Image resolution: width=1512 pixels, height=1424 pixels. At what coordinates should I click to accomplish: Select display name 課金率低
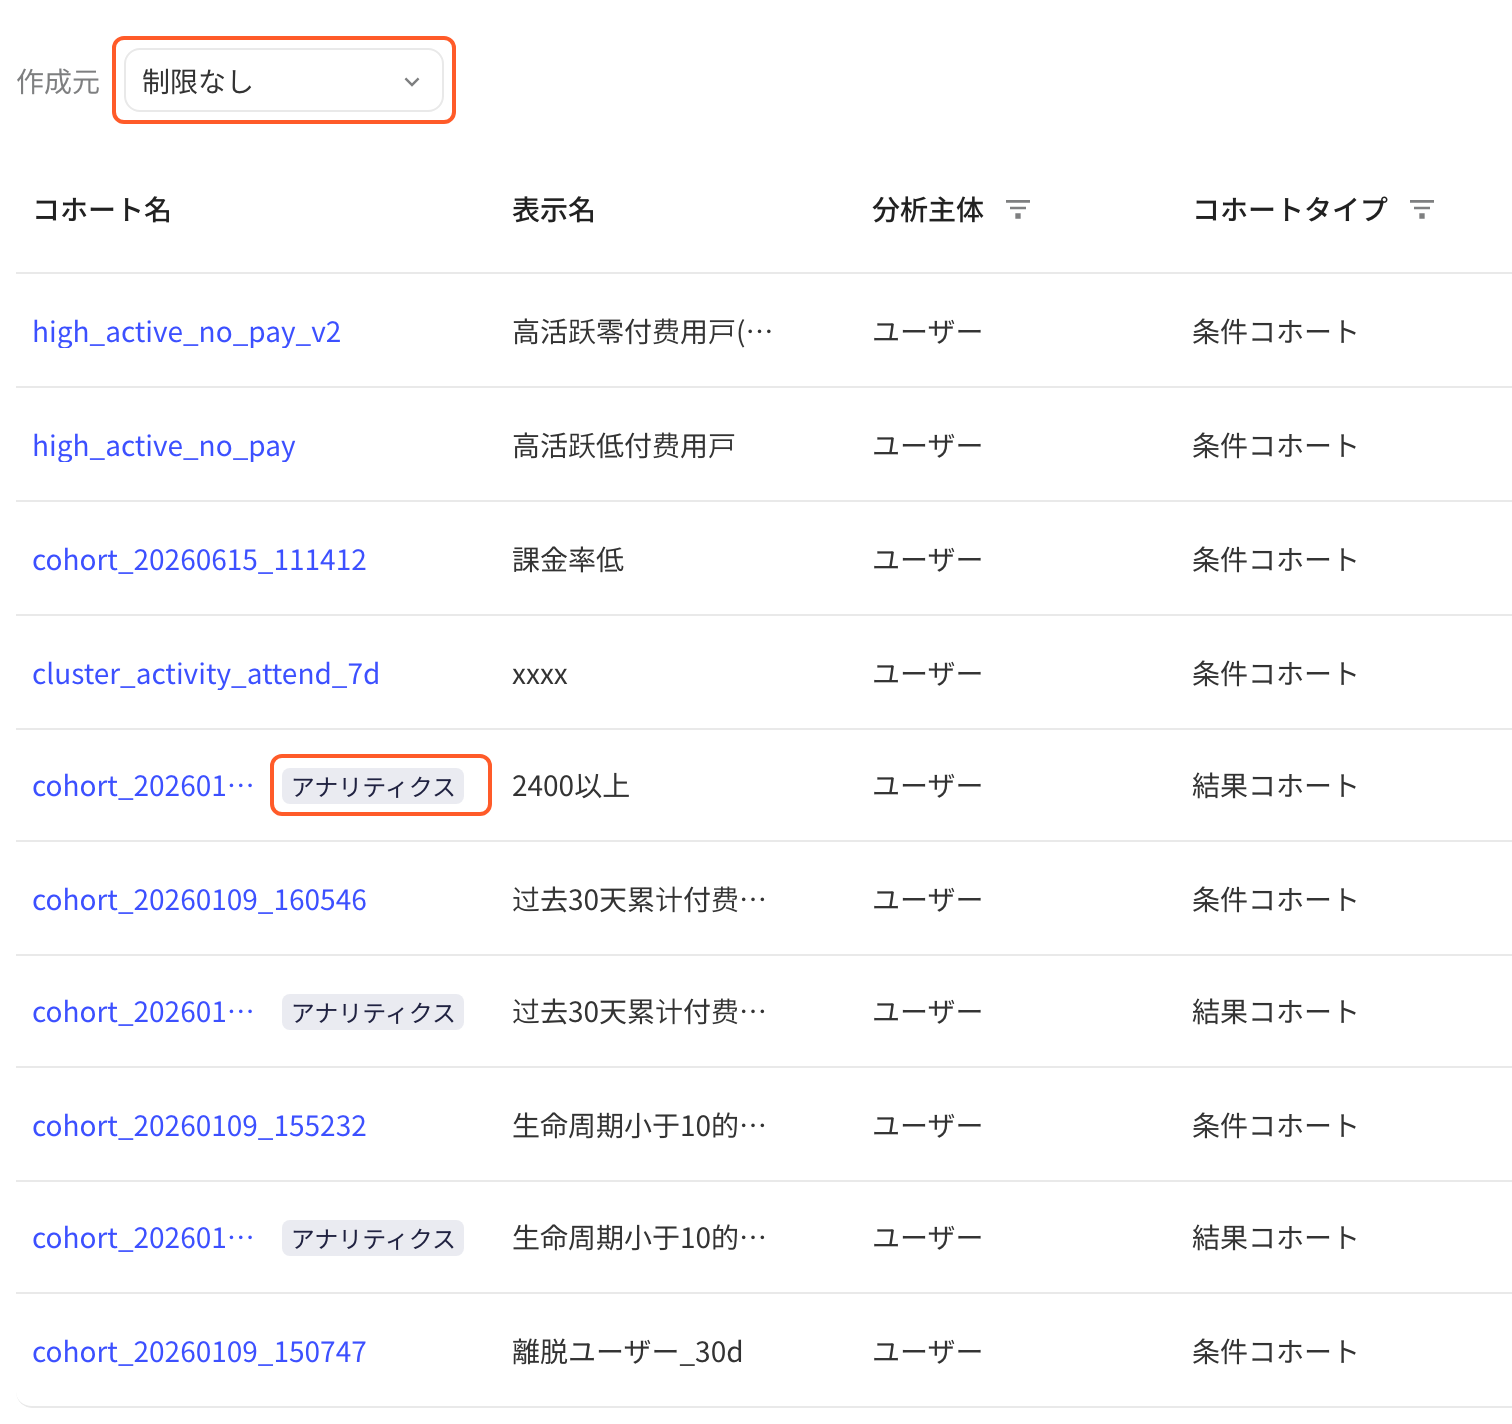pos(568,559)
